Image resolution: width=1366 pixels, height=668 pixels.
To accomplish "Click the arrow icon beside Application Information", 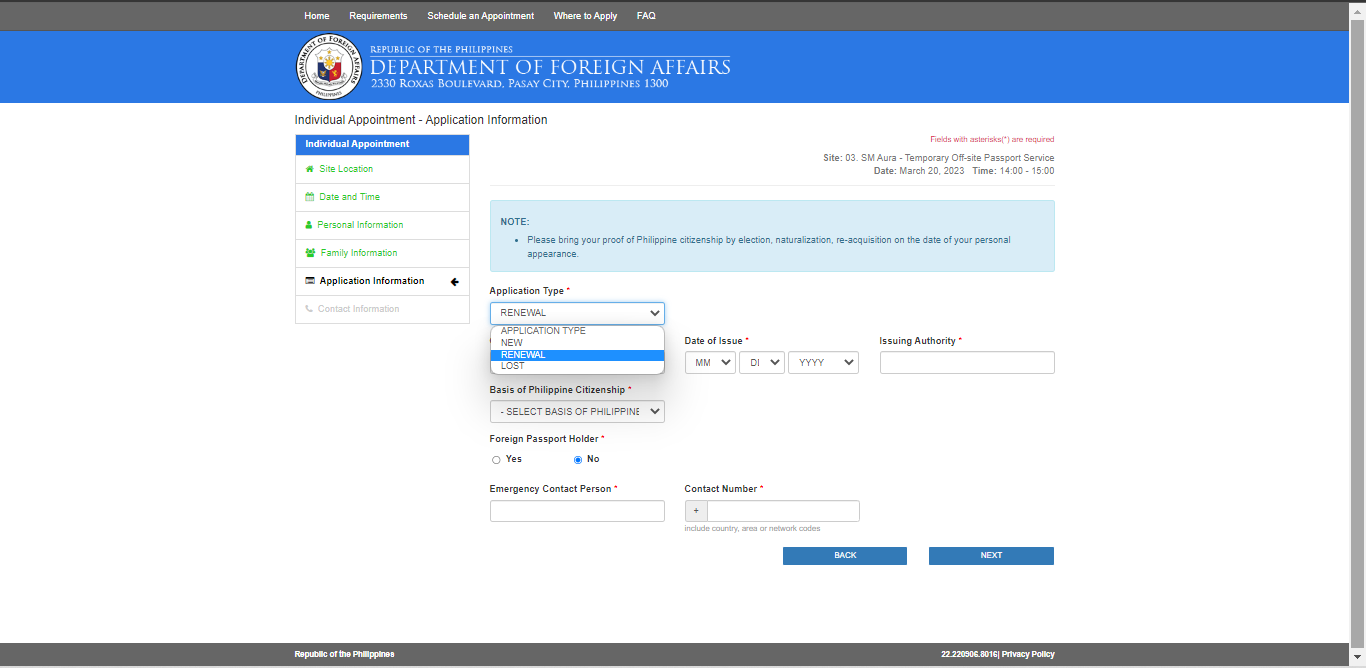I will tap(455, 281).
